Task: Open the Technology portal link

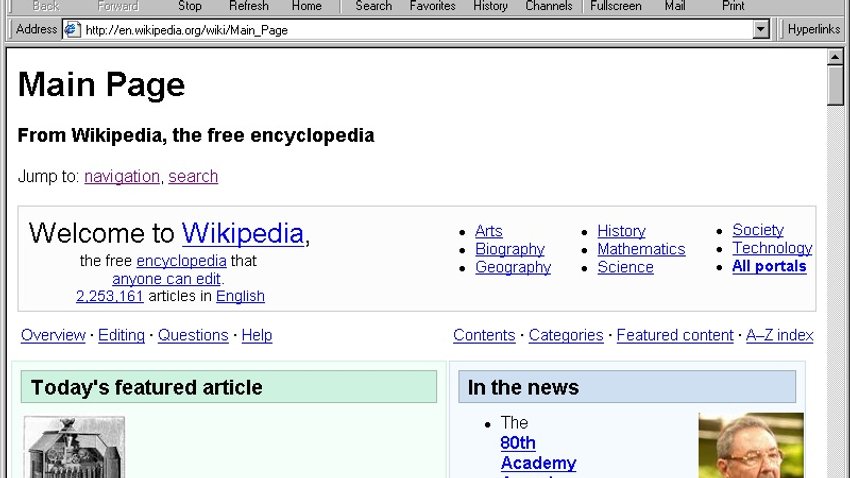Action: [x=772, y=248]
